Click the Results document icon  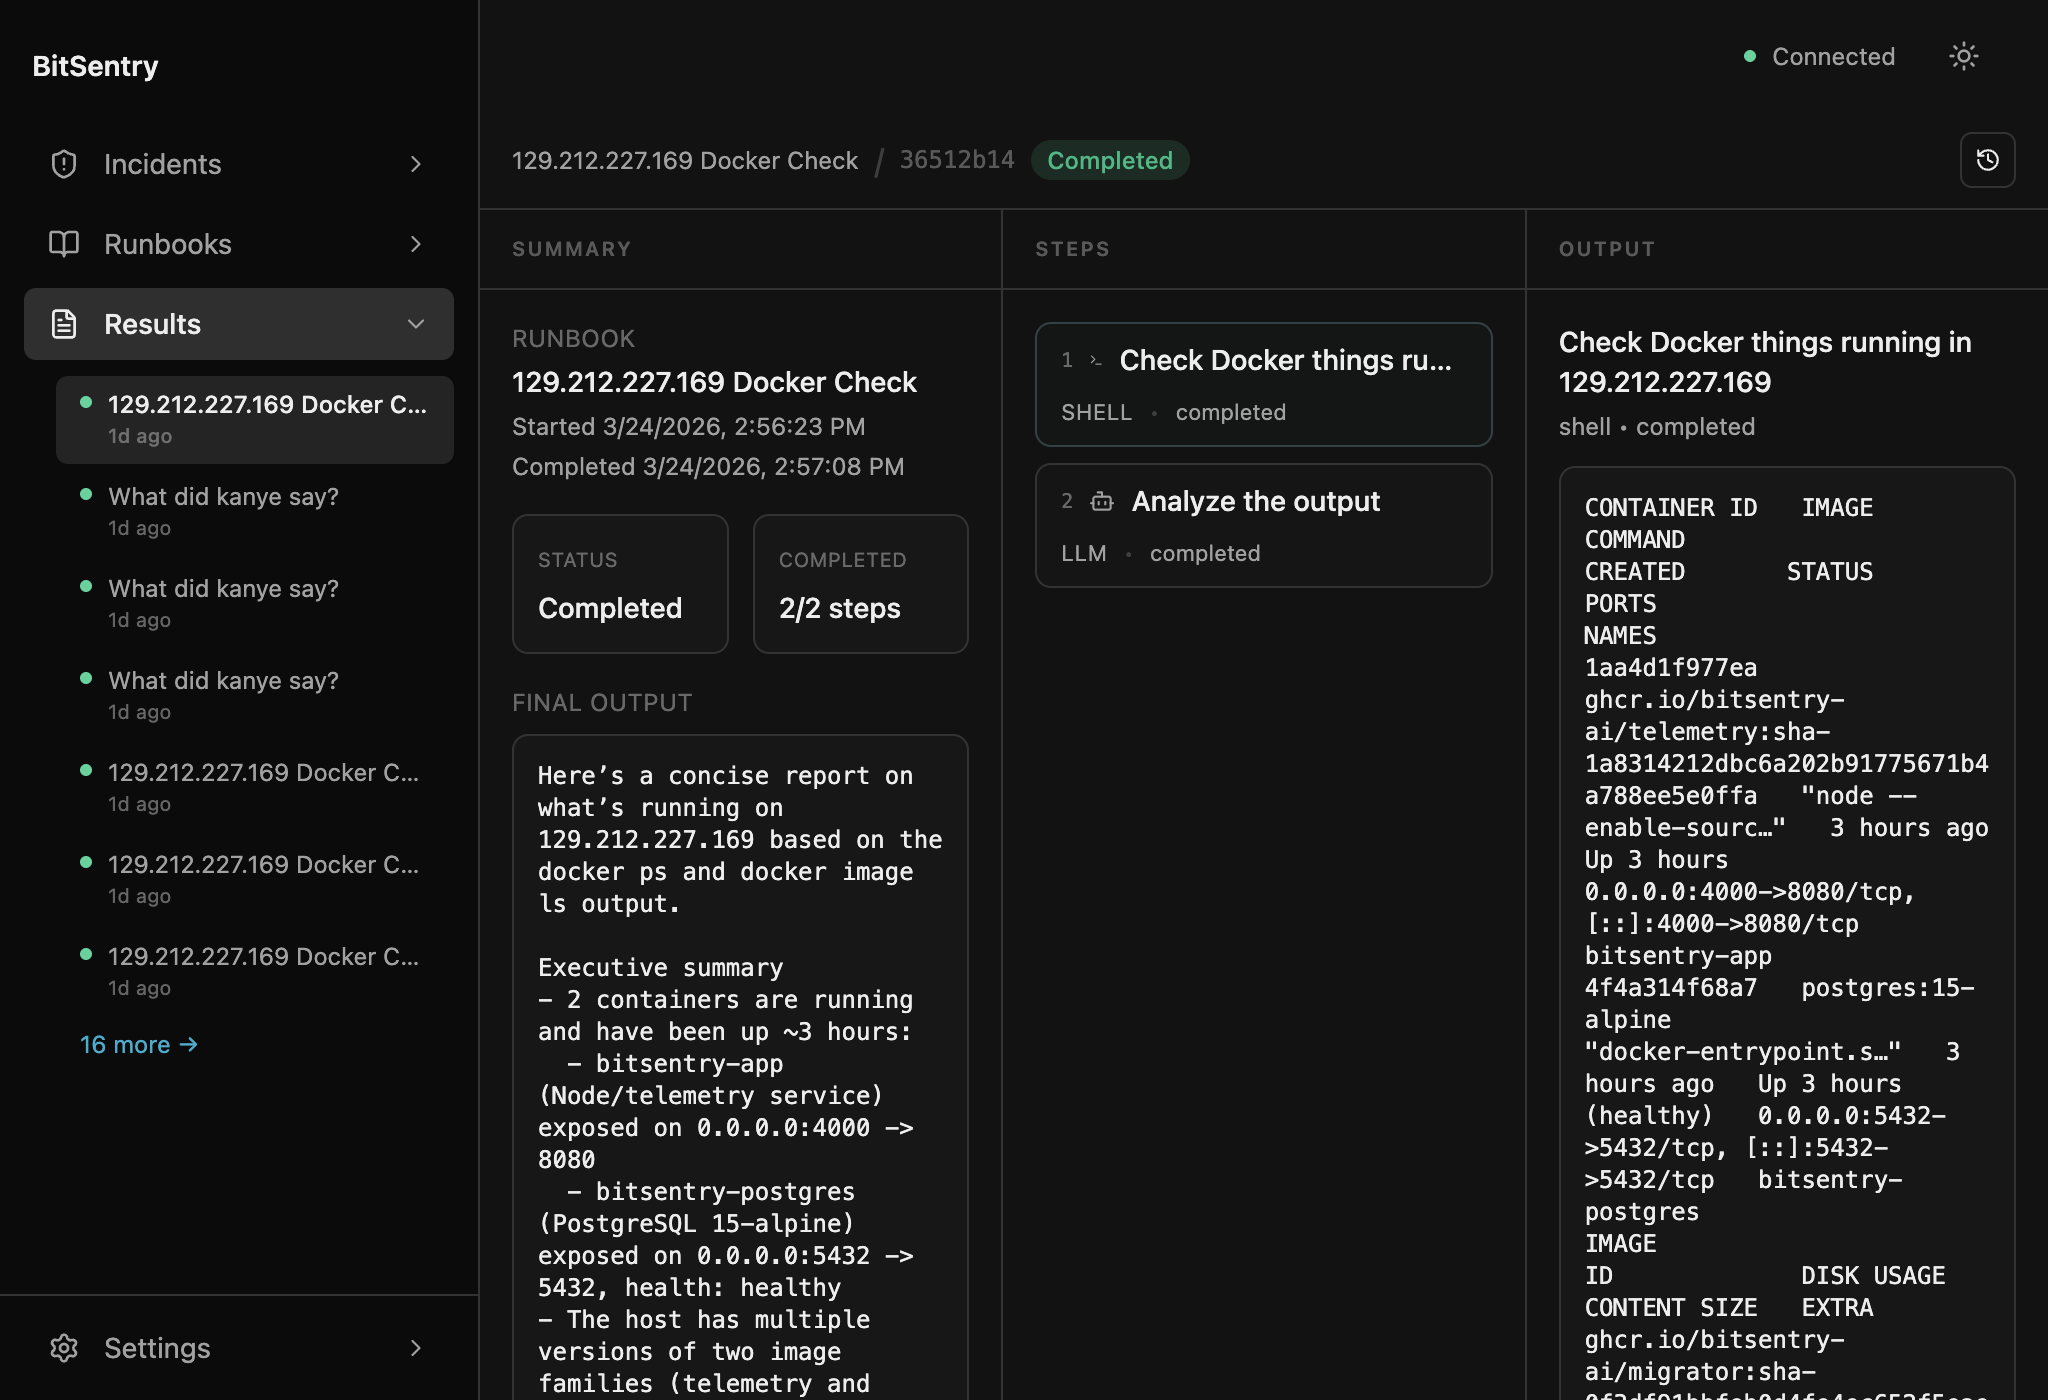pyautogui.click(x=64, y=324)
